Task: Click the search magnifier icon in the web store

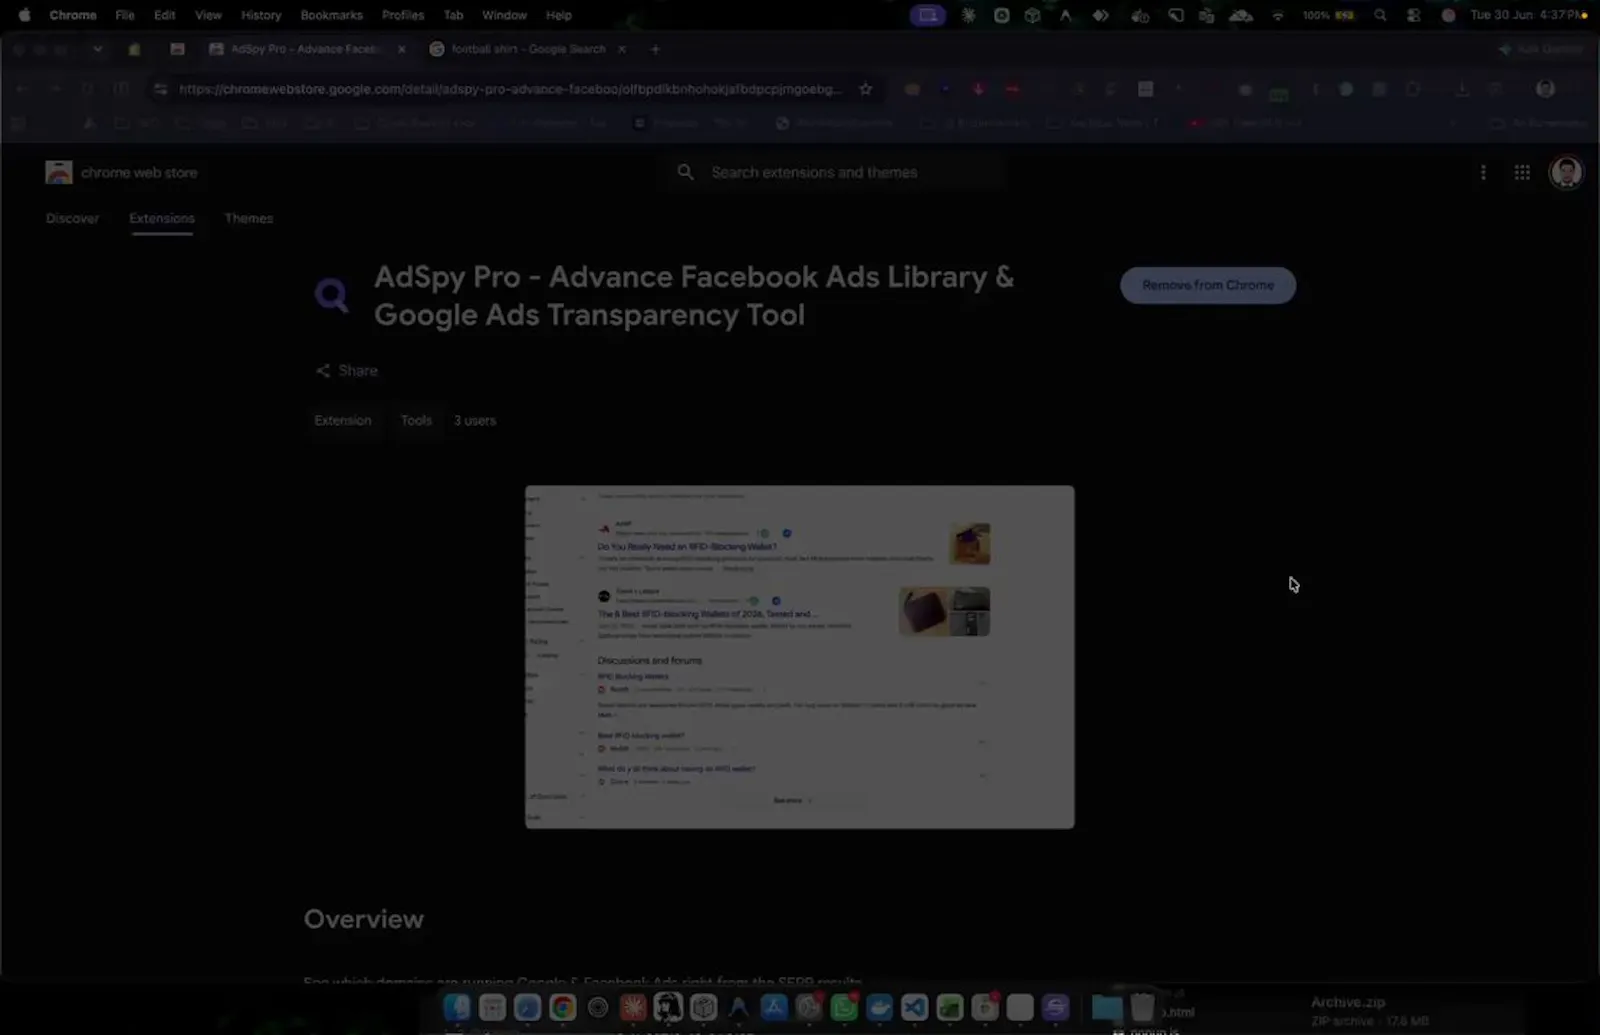Action: 685,172
